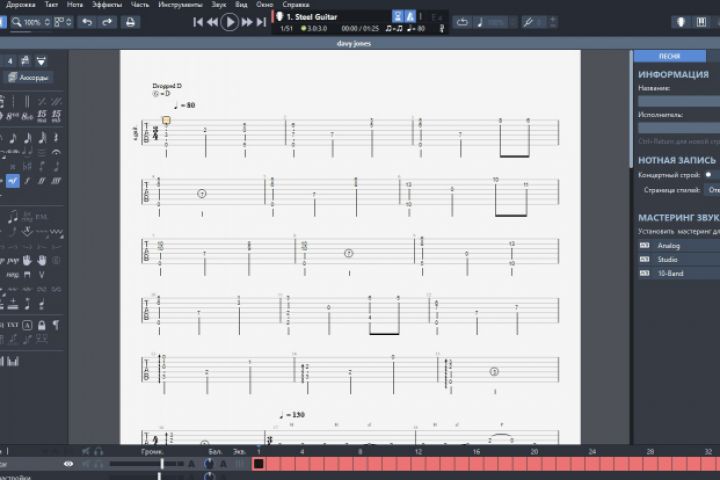
Task: Open the Эффекты menu
Action: [x=107, y=5]
